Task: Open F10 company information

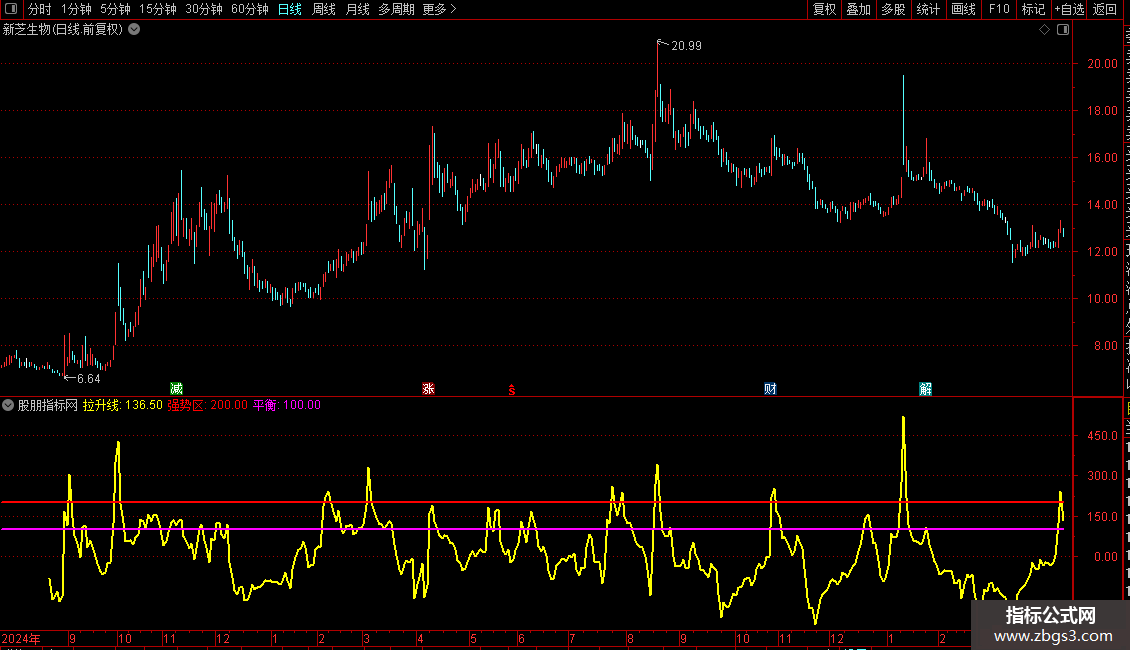Action: click(999, 9)
